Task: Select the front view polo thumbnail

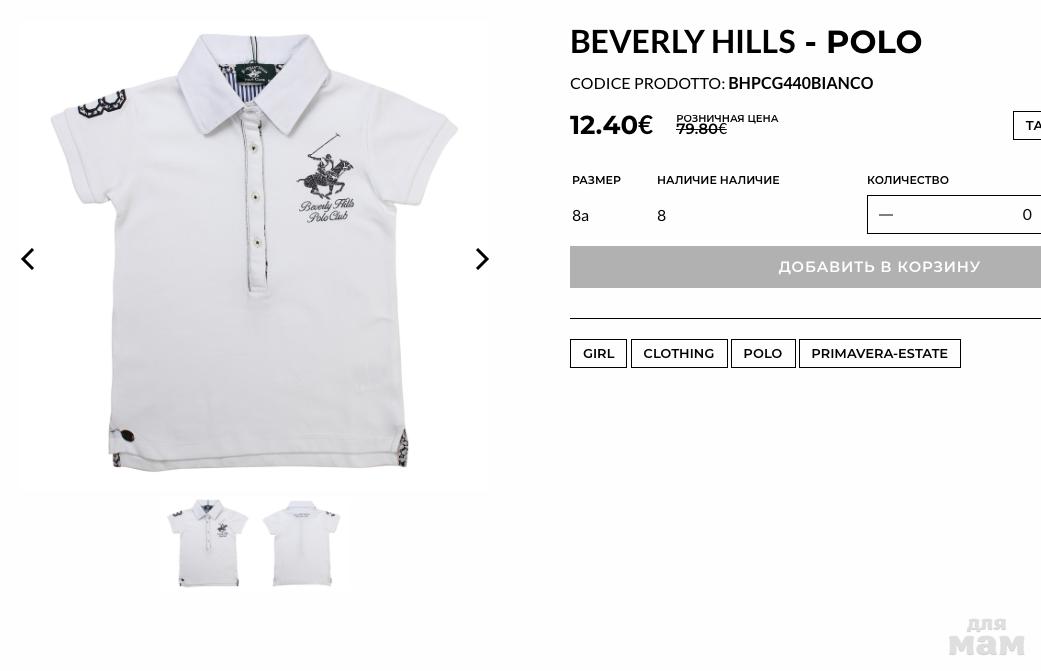Action: [x=208, y=543]
